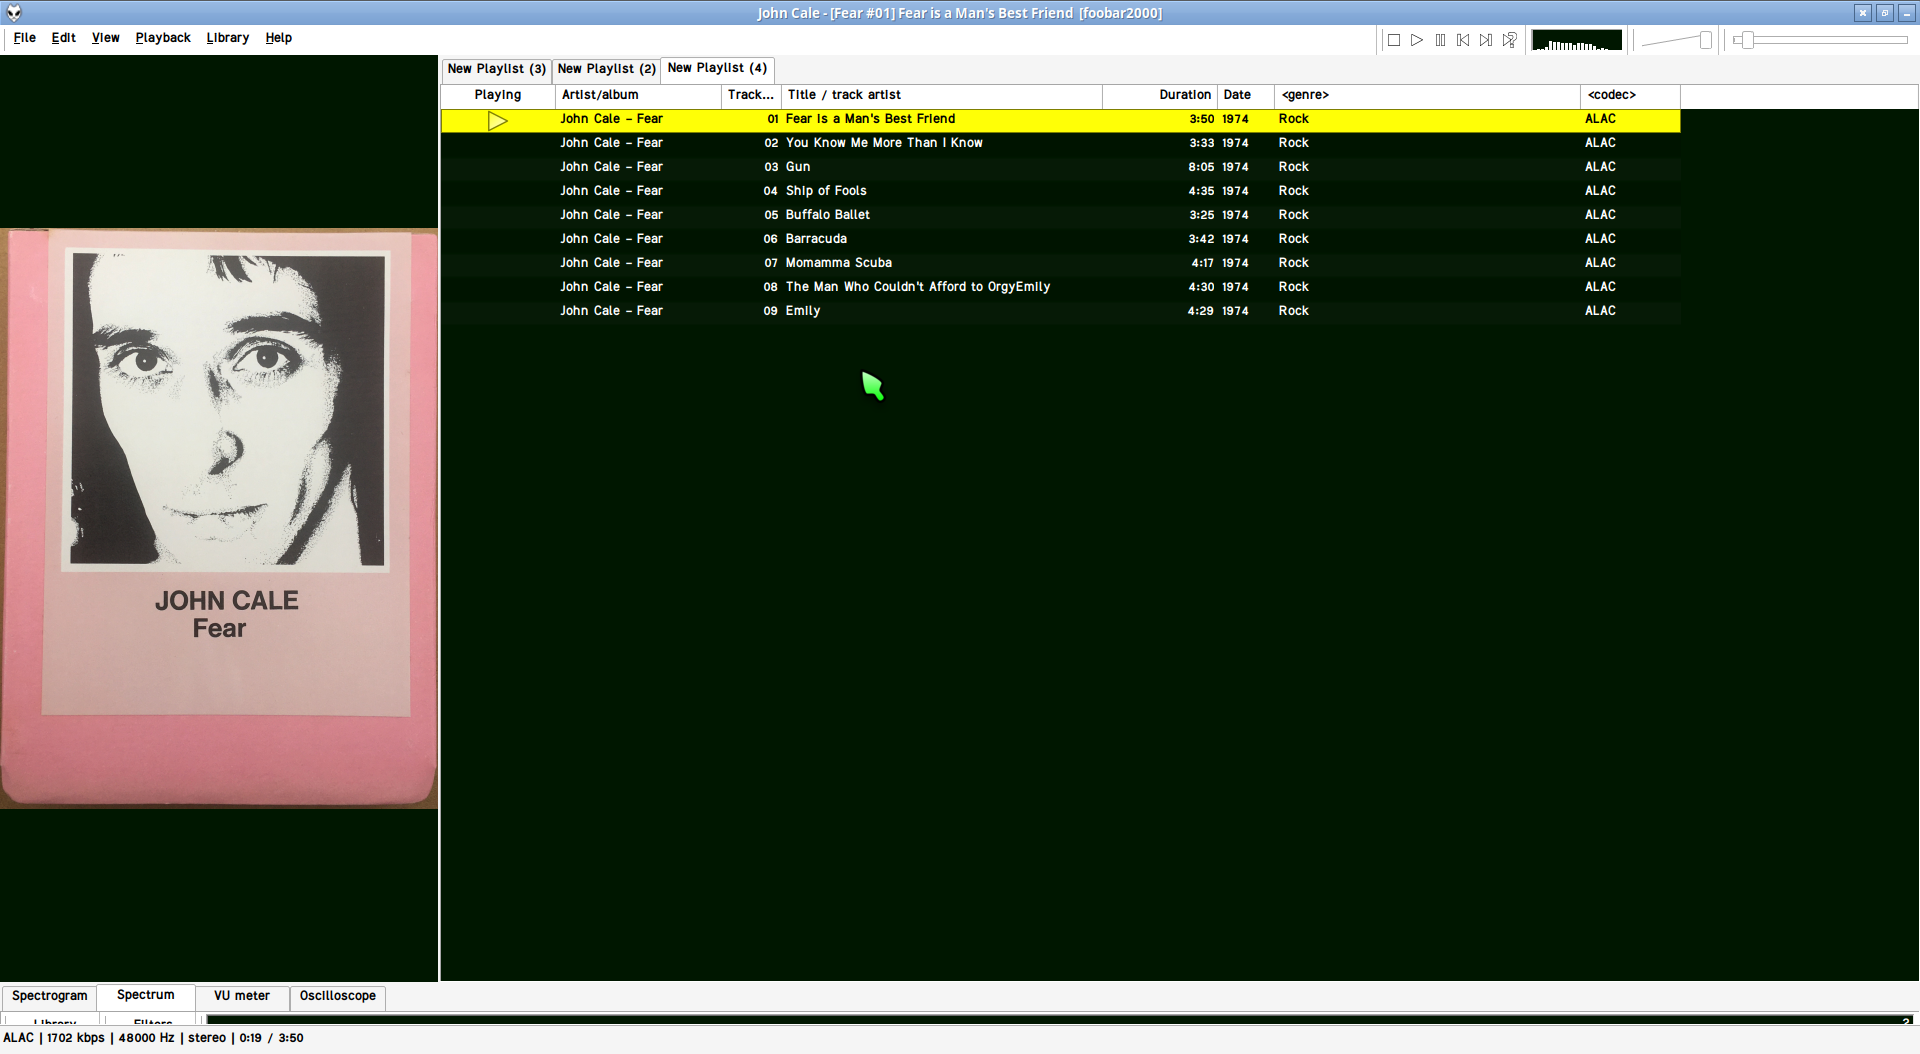Select the track "Ship of Fools"
This screenshot has height=1054, width=1920.
click(1060, 191)
